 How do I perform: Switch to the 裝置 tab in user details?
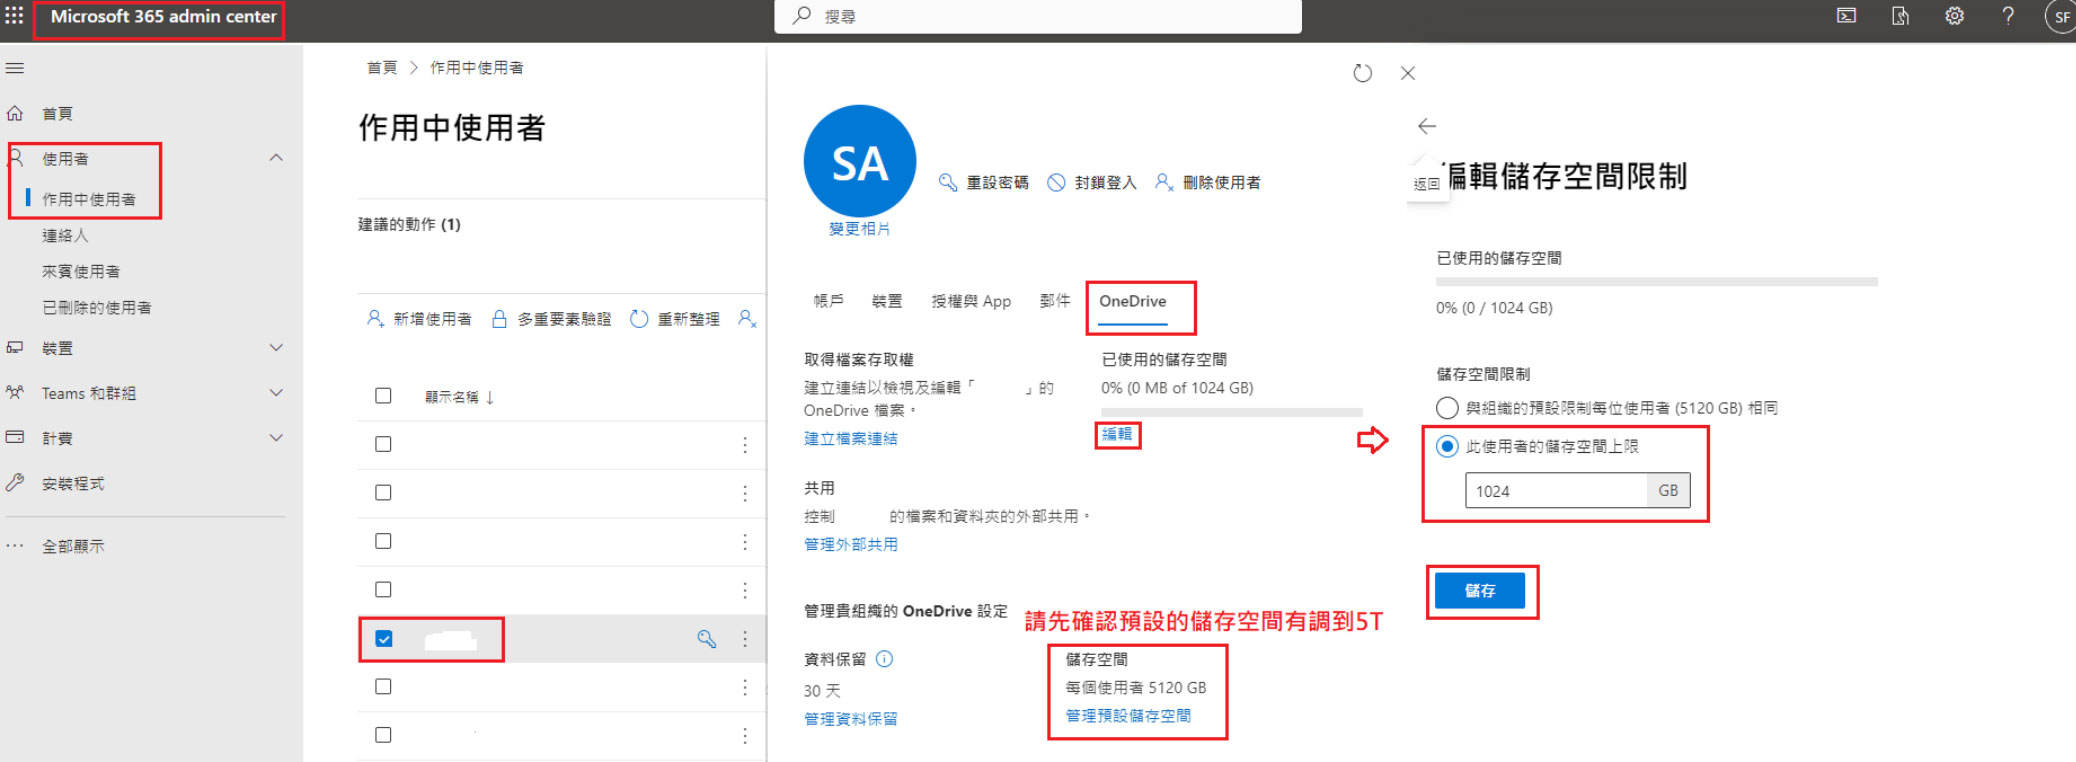pos(887,301)
